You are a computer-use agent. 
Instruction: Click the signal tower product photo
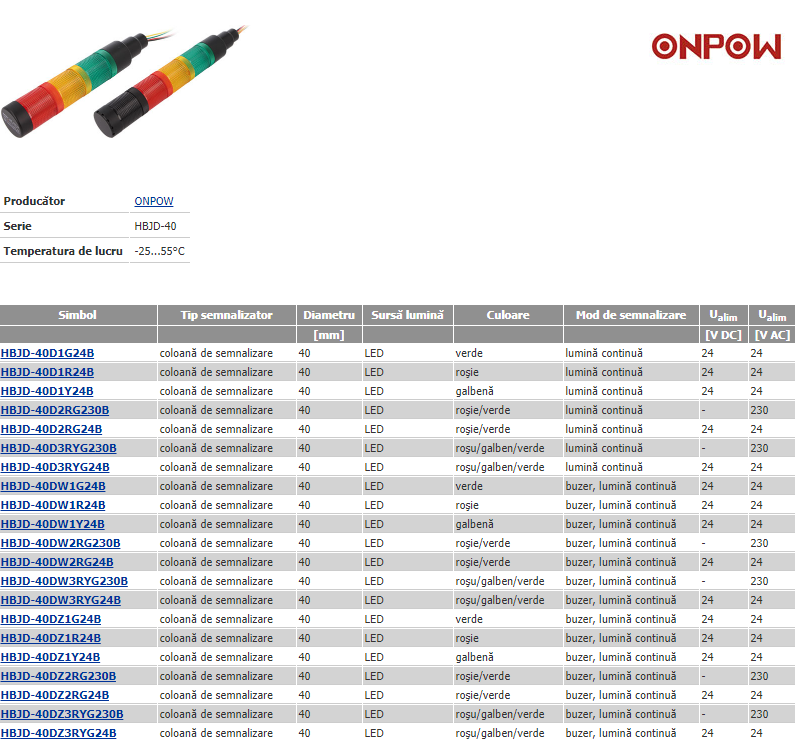(124, 81)
